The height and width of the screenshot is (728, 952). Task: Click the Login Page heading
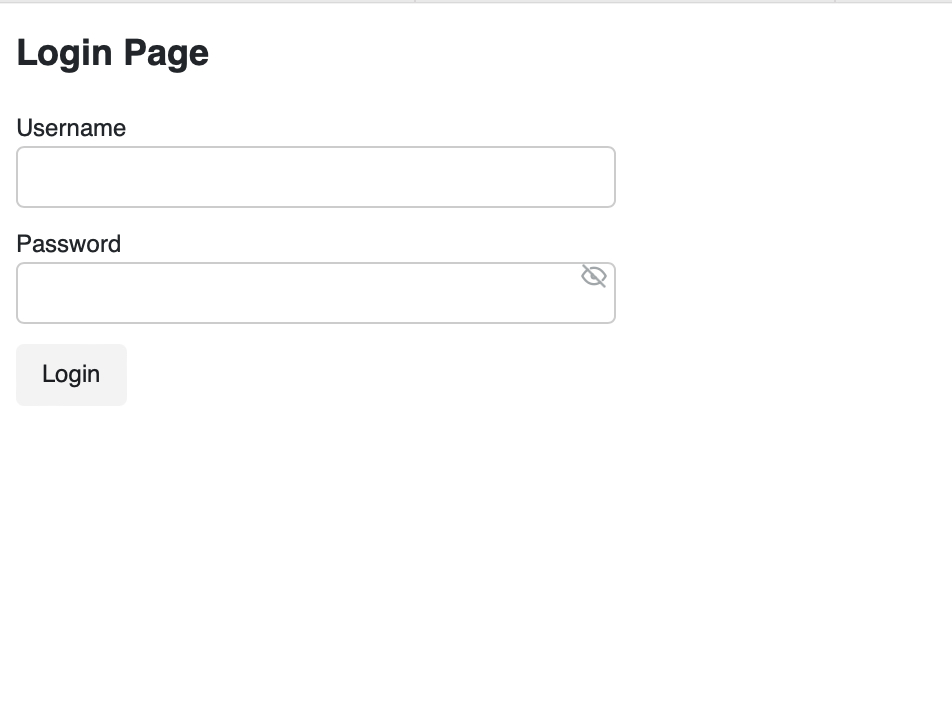coord(113,53)
